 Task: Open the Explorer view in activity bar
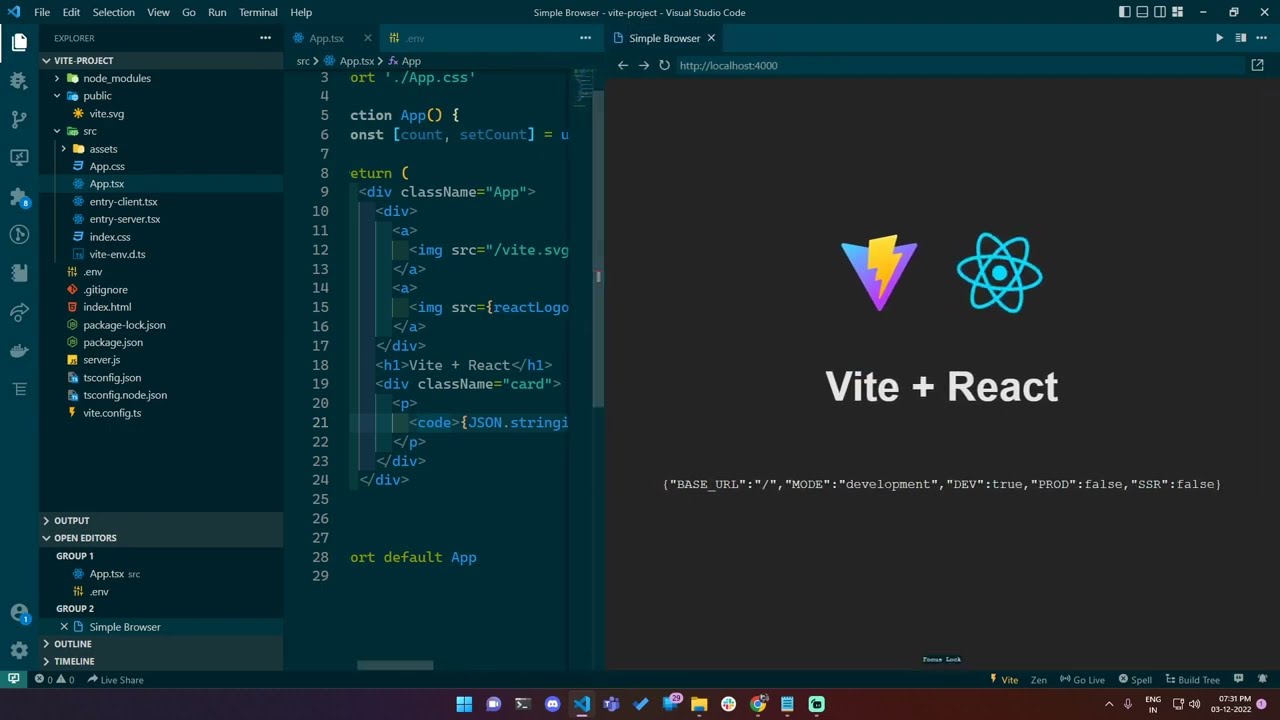(x=19, y=42)
